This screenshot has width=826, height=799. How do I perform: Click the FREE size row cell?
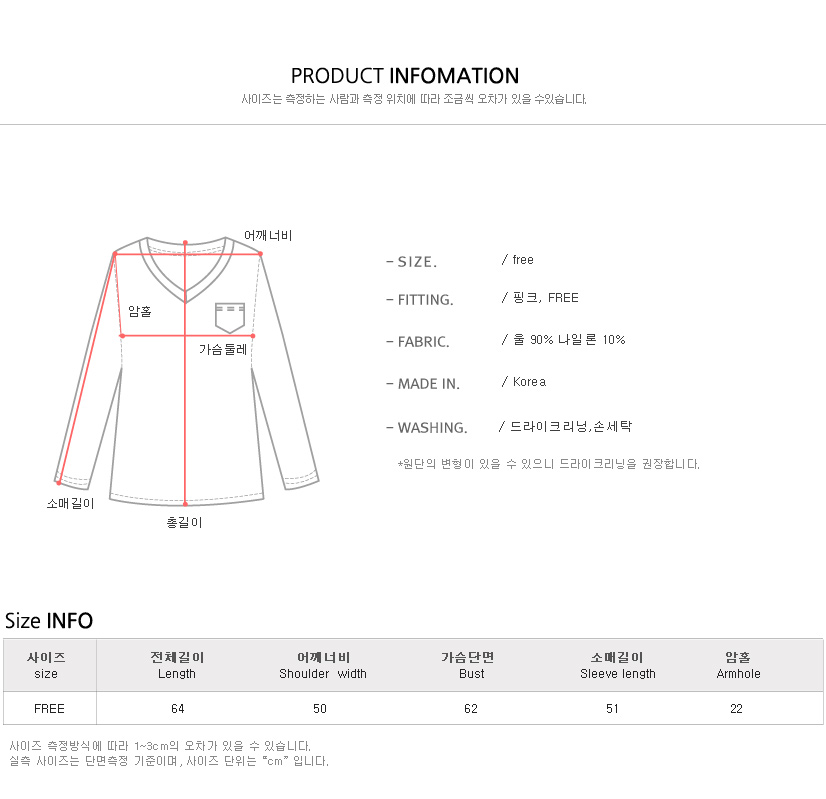(50, 708)
